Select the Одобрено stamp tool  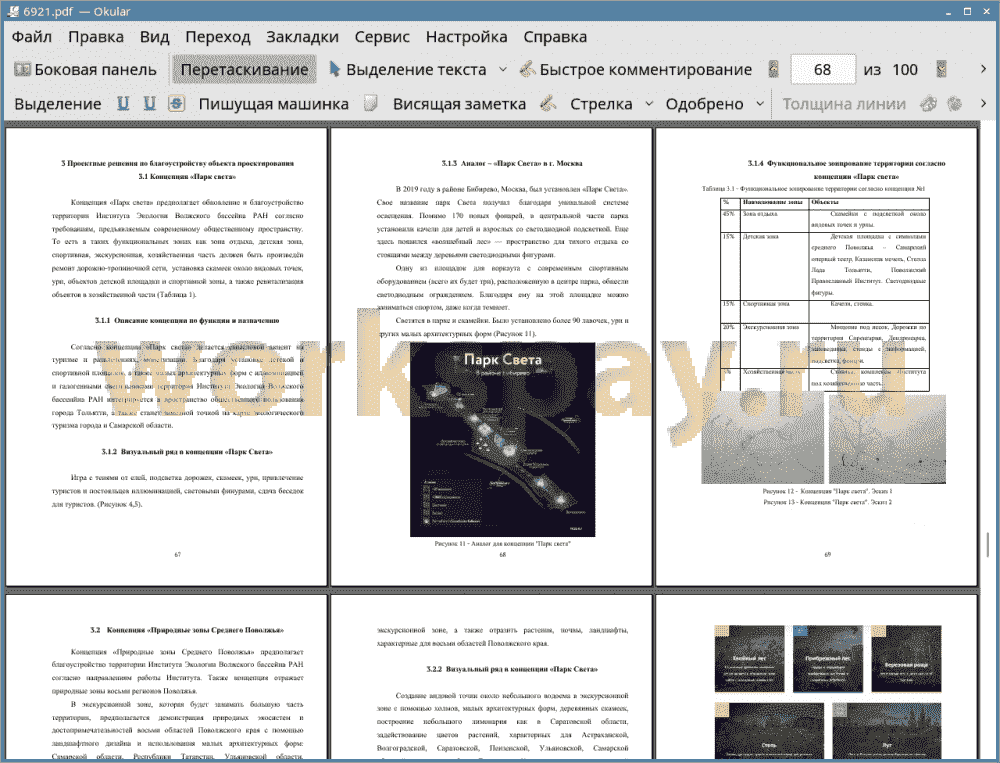[x=704, y=104]
